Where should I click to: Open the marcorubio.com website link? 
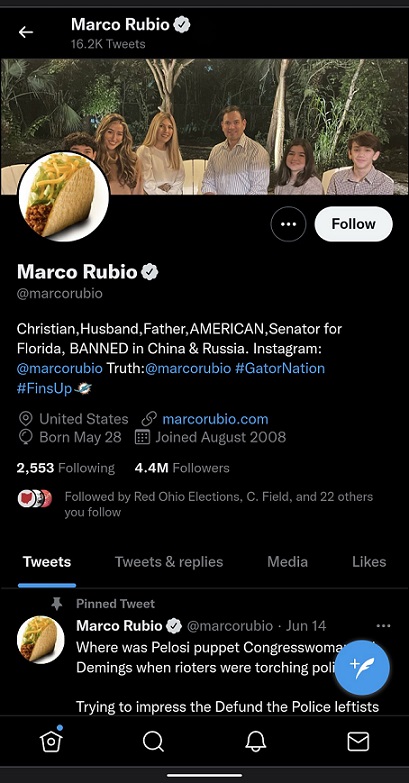[215, 419]
